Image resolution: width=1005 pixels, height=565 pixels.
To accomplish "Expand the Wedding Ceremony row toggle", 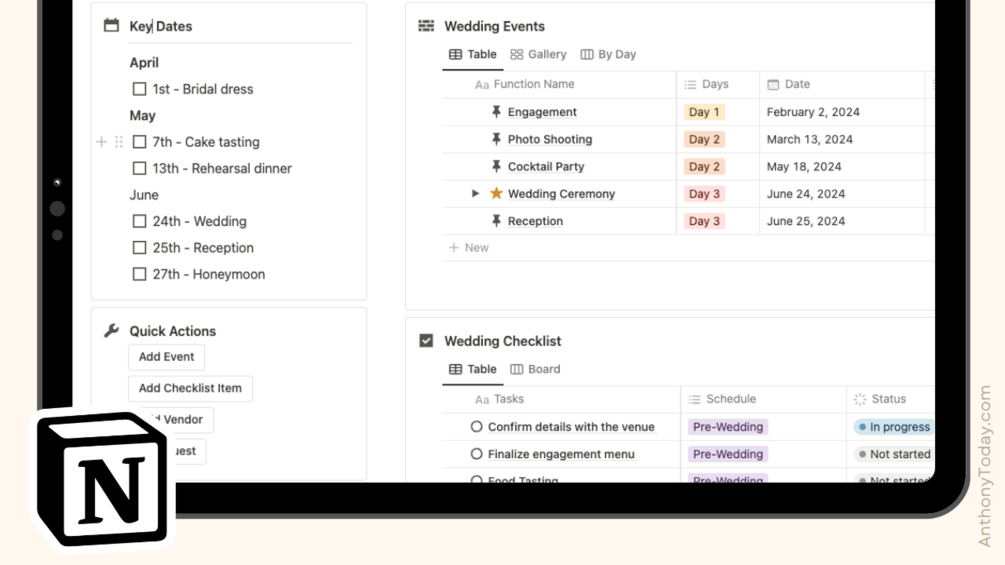I will click(x=476, y=194).
